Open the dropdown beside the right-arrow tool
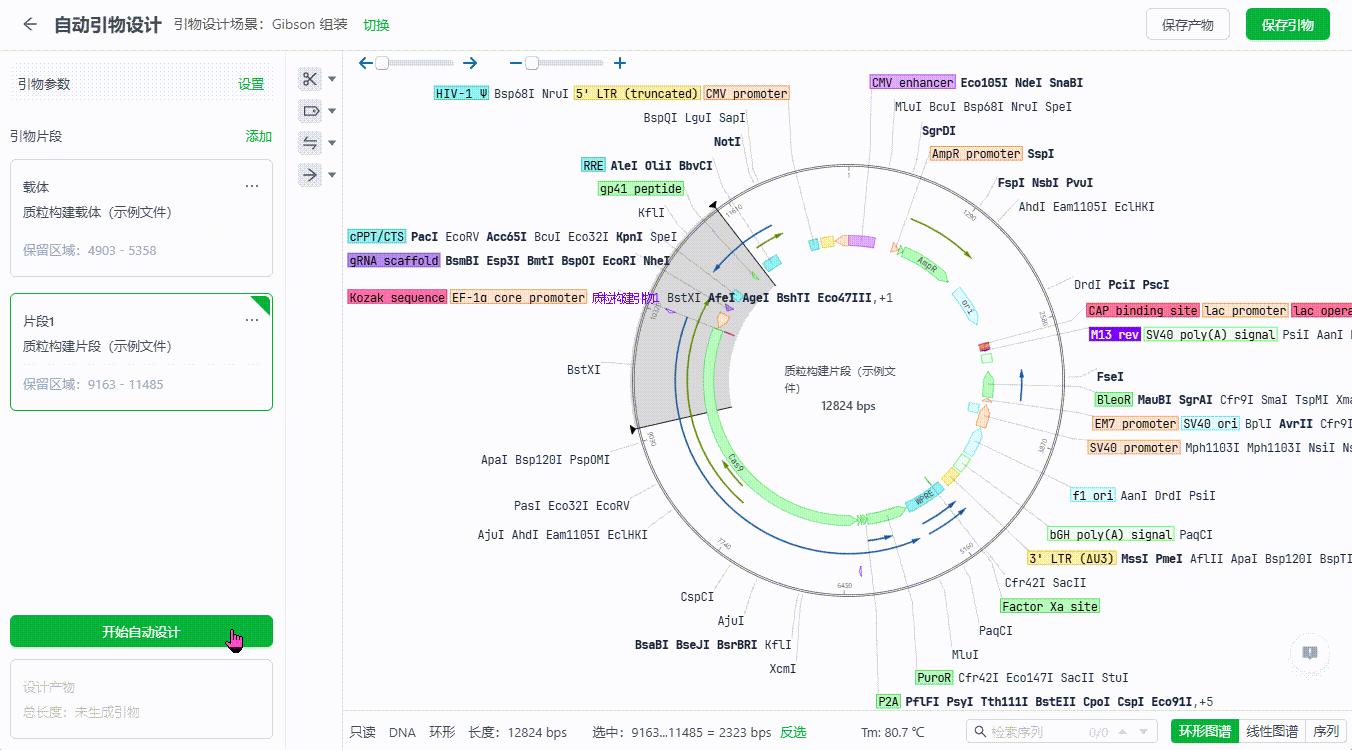Viewport: 1352px width, 750px height. click(x=333, y=175)
